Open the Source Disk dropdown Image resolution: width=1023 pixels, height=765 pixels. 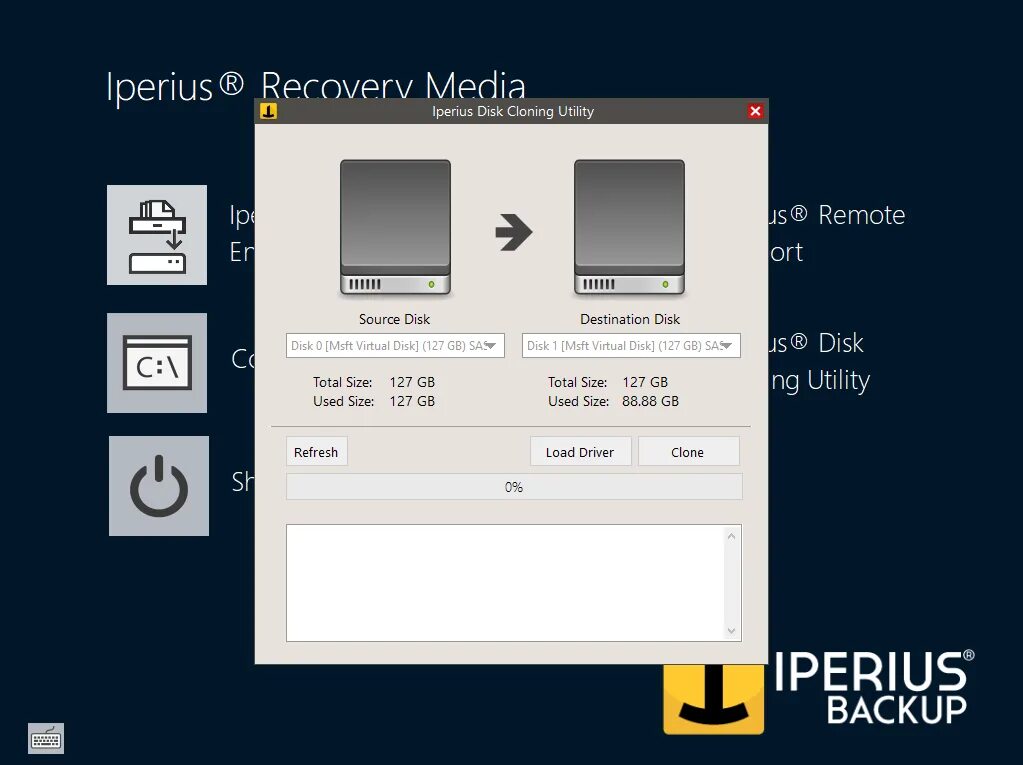pos(395,346)
